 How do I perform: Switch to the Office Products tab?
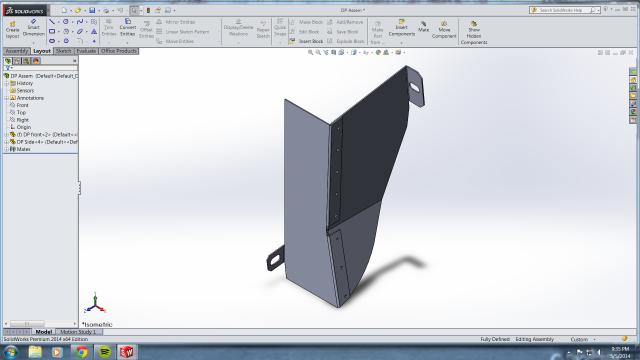[119, 51]
